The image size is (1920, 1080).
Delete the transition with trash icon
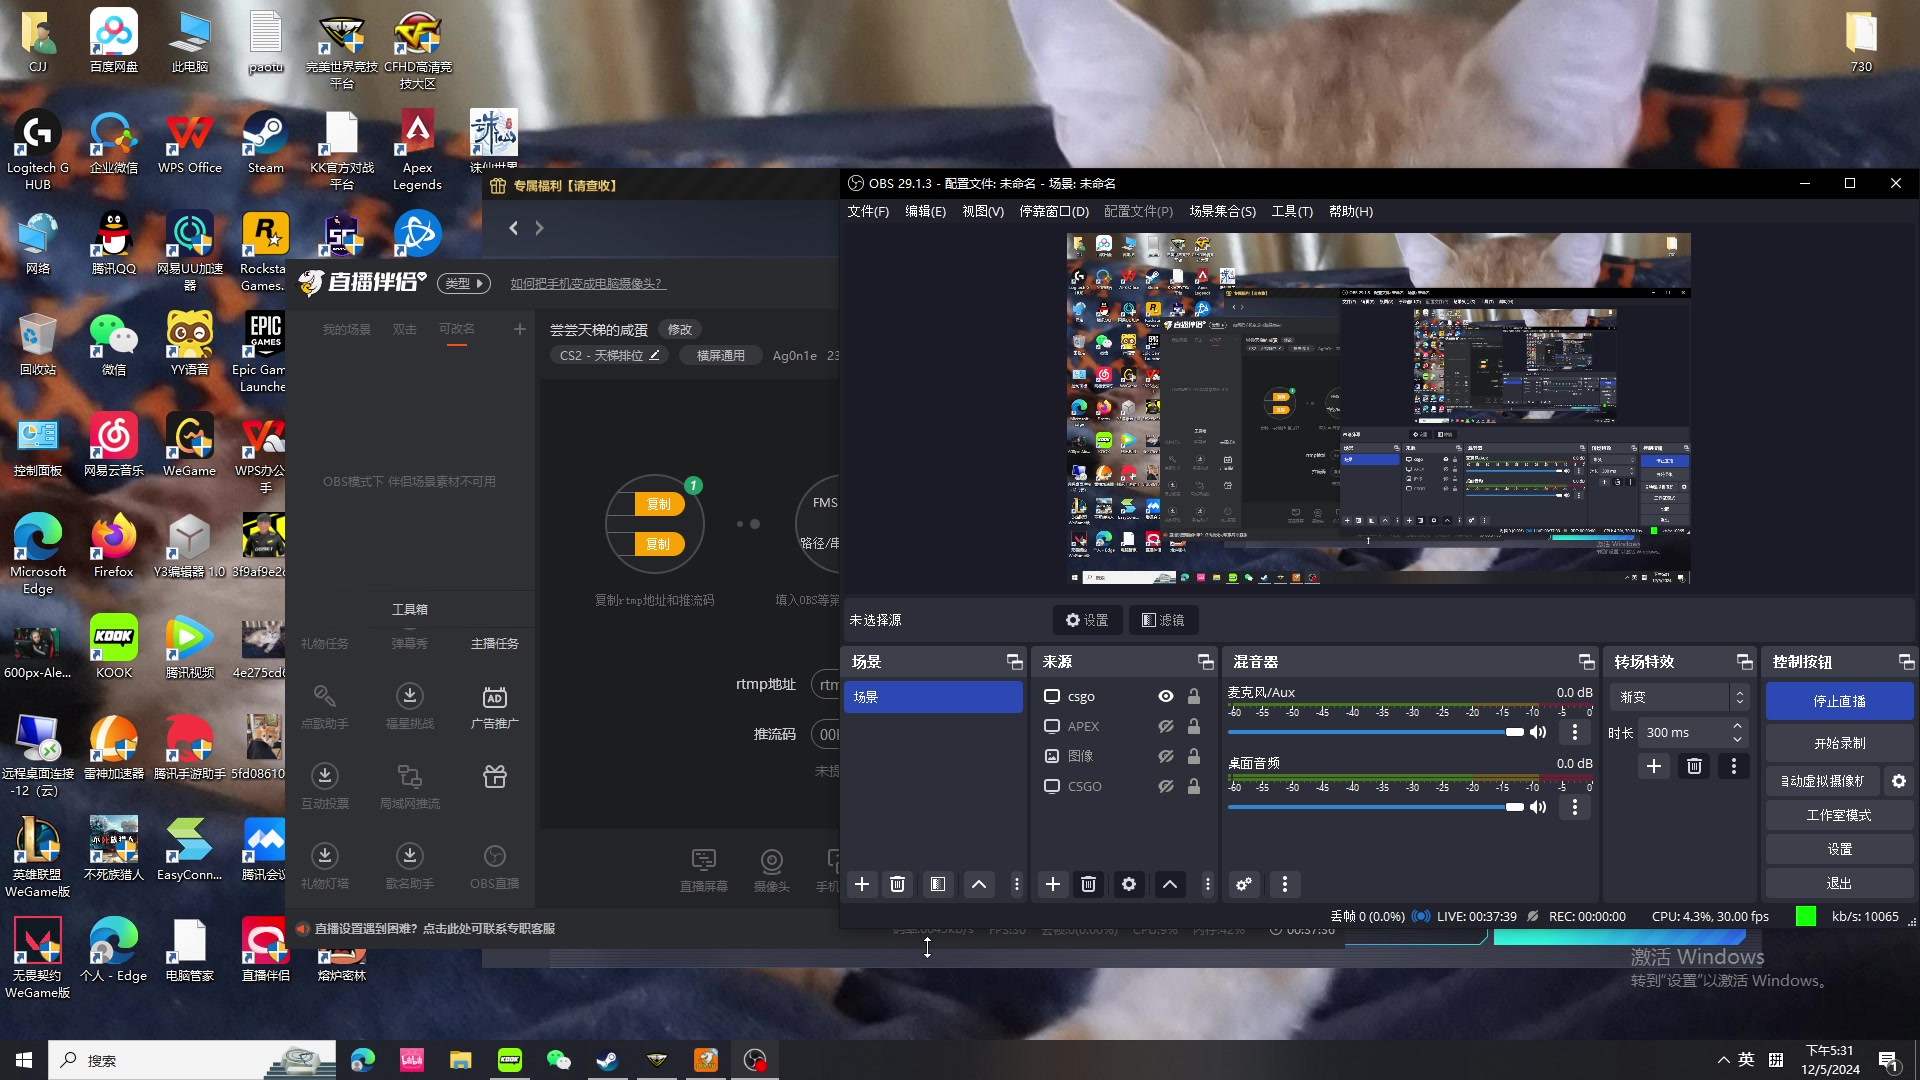pos(1694,766)
